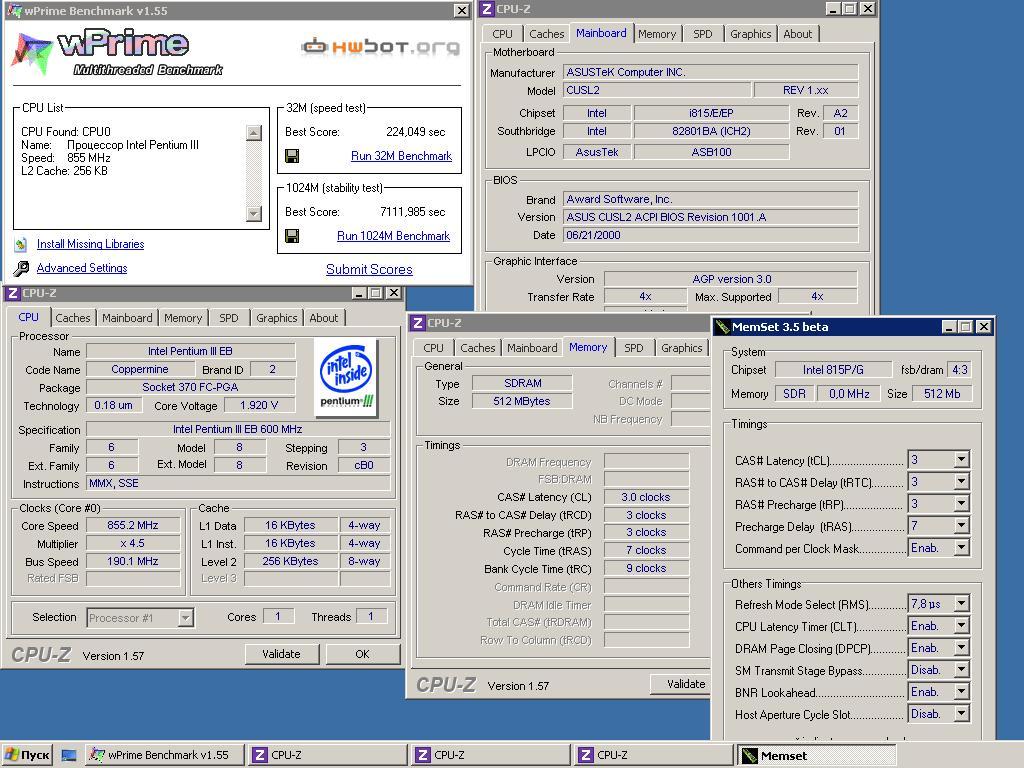Click the BIOS Date 06/21/2000 value
The image size is (1024, 768).
tap(711, 235)
